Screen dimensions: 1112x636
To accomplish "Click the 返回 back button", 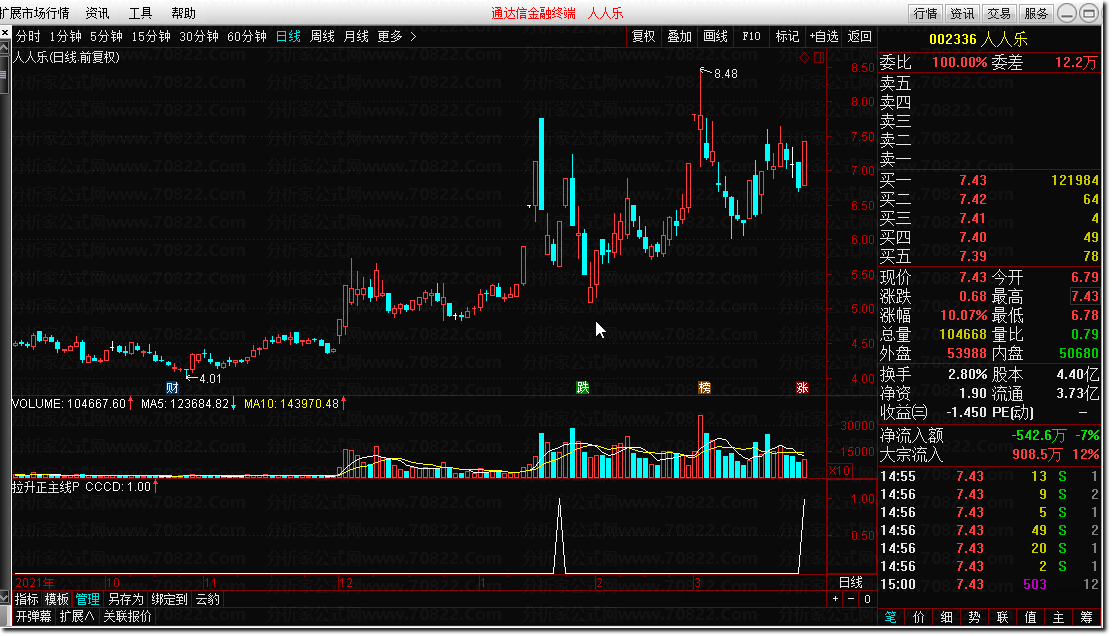I will (x=860, y=36).
